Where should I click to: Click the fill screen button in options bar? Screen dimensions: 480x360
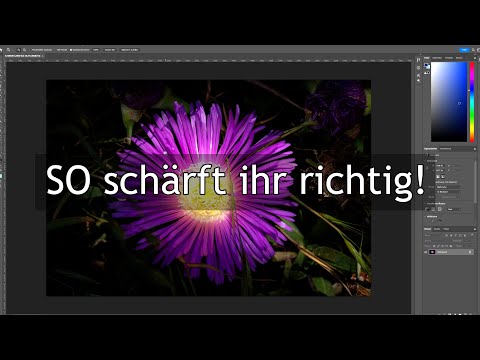[129, 50]
